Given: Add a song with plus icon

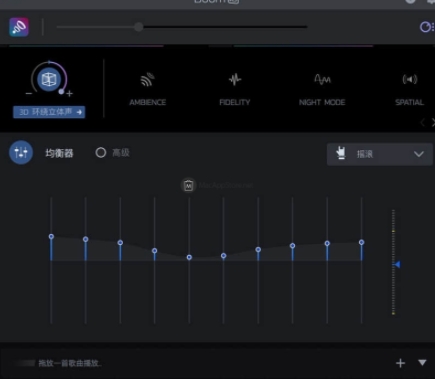Looking at the screenshot, I should click(400, 363).
